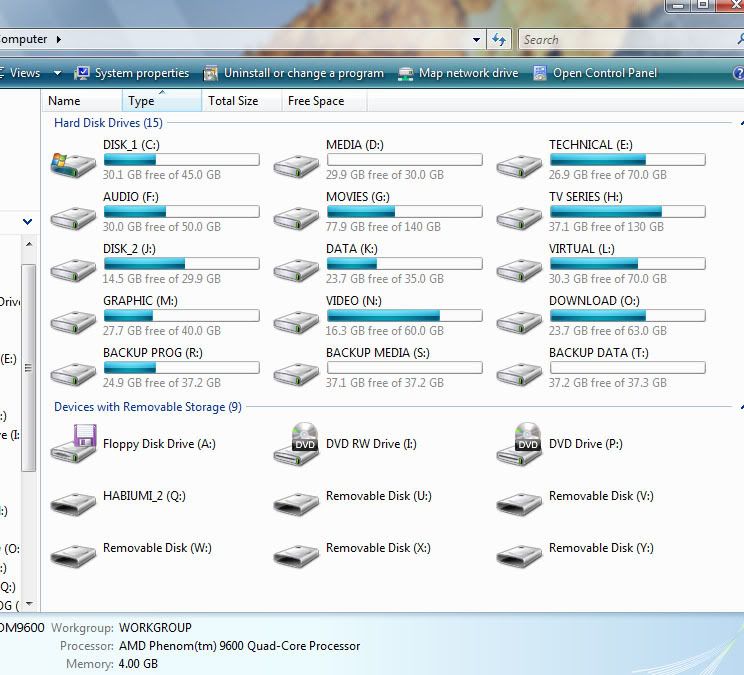The image size is (744, 675).
Task: Click the BACKUP DATA (T:) drive icon
Action: 519,371
